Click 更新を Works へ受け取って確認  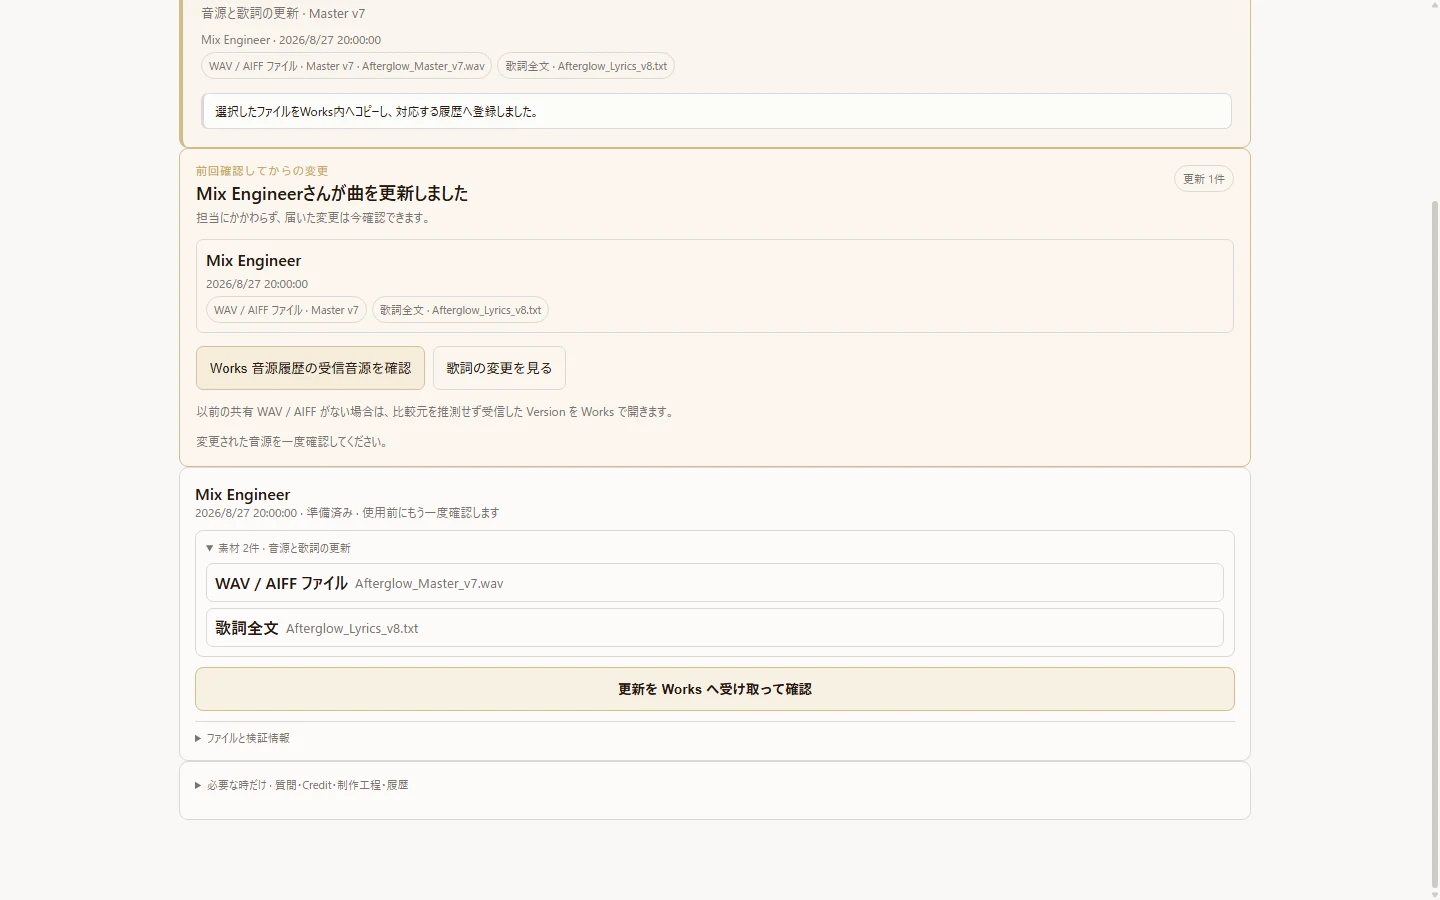pos(715,689)
